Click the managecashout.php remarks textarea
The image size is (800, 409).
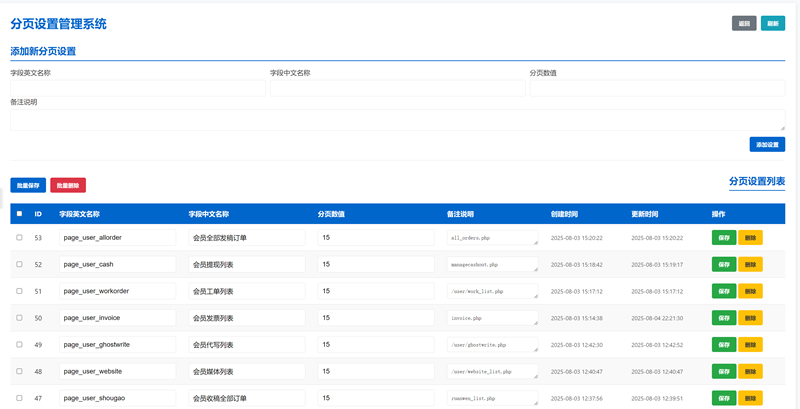(493, 264)
